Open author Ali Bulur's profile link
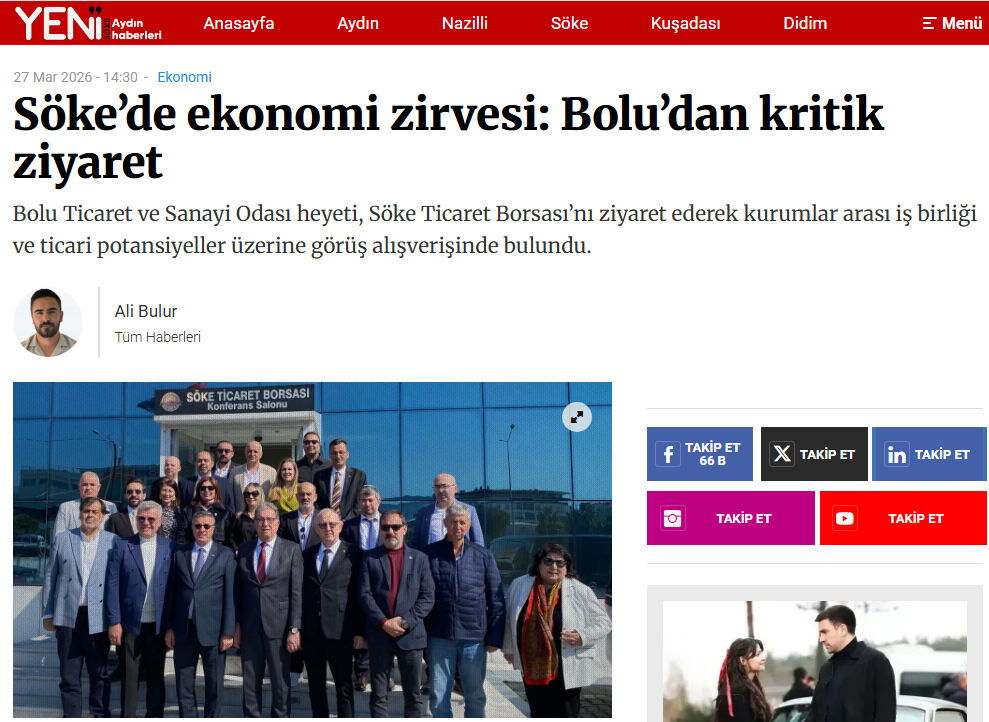 (146, 311)
